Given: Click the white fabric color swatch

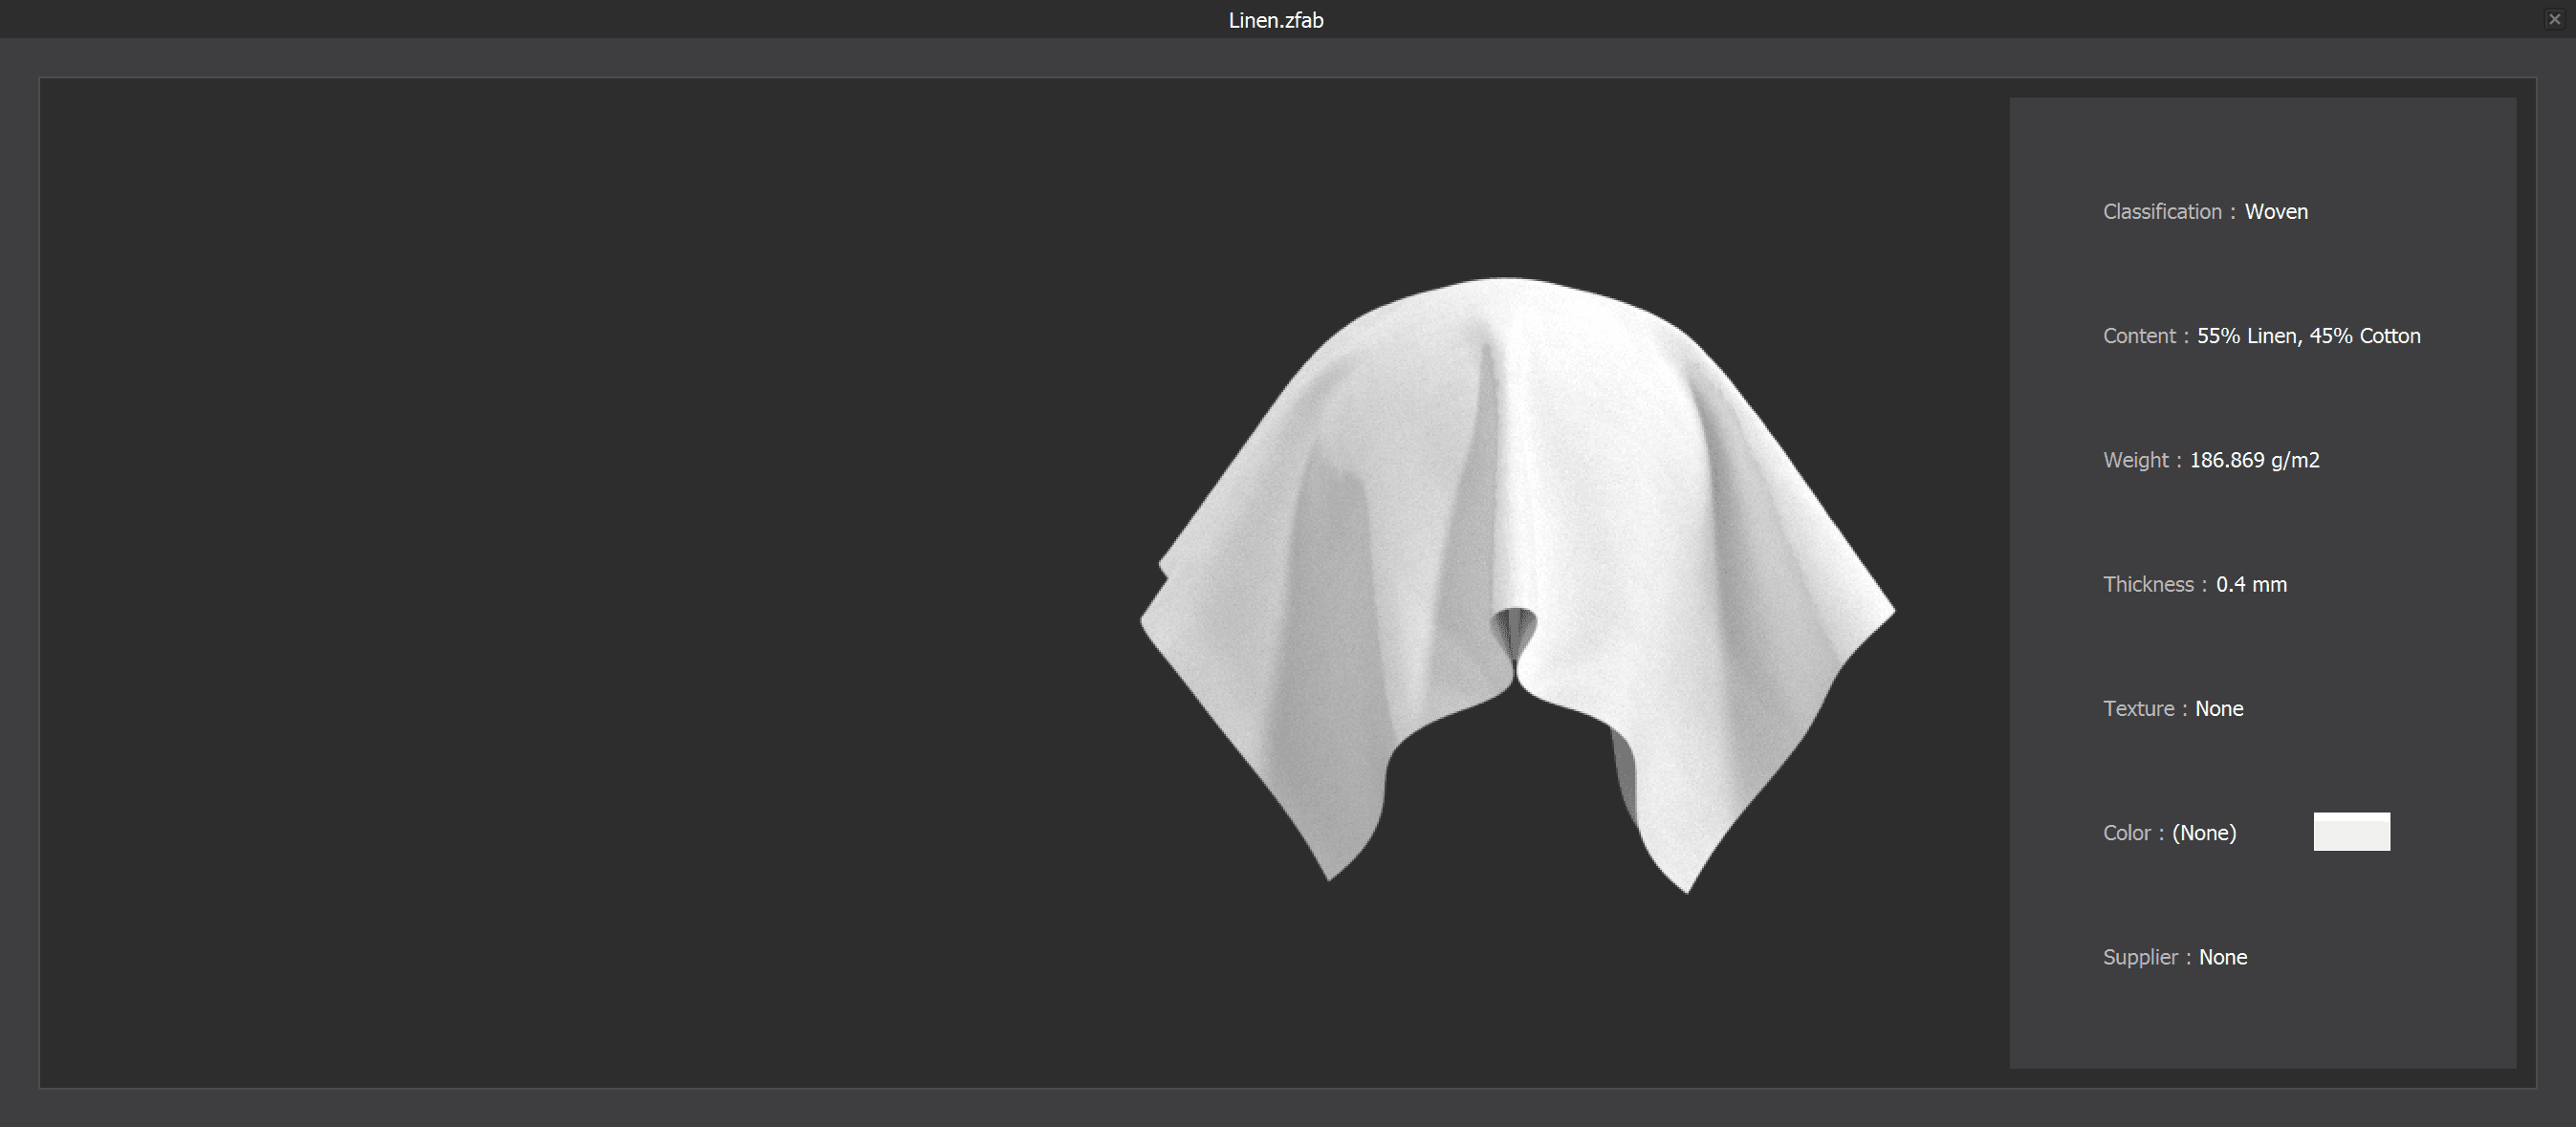Looking at the screenshot, I should [x=2351, y=831].
